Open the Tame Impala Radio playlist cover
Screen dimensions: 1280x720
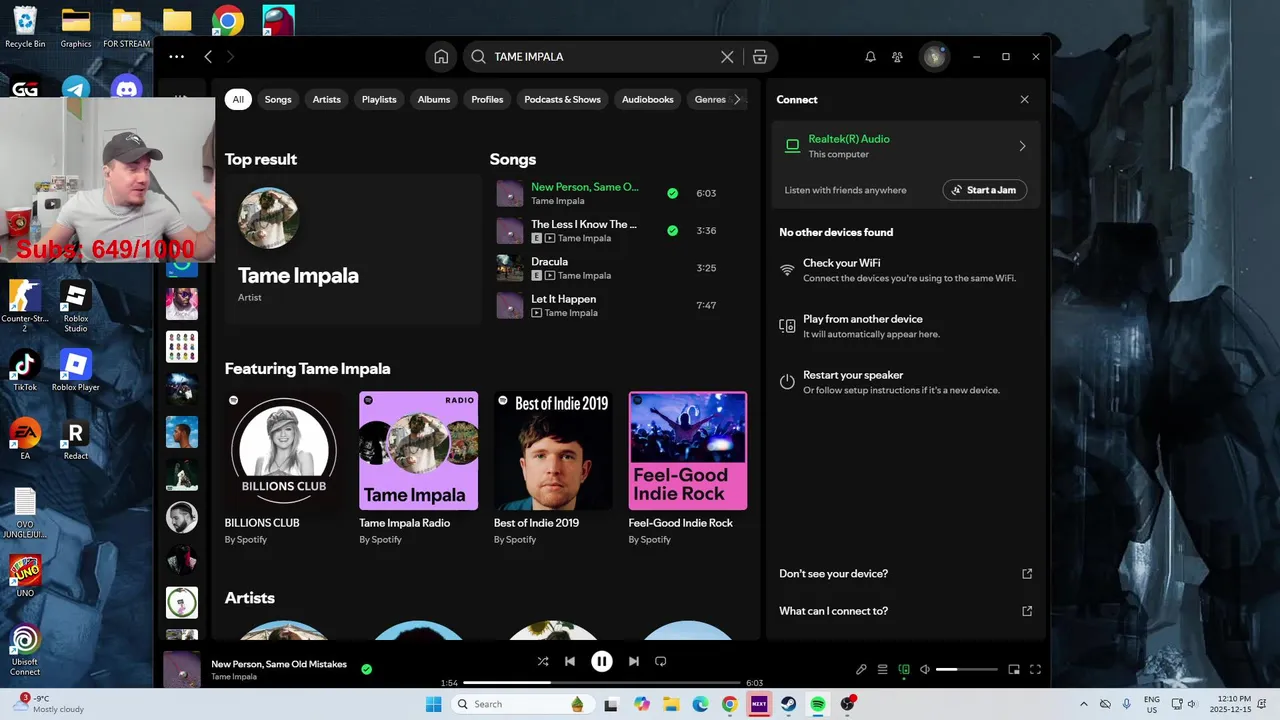click(x=419, y=451)
